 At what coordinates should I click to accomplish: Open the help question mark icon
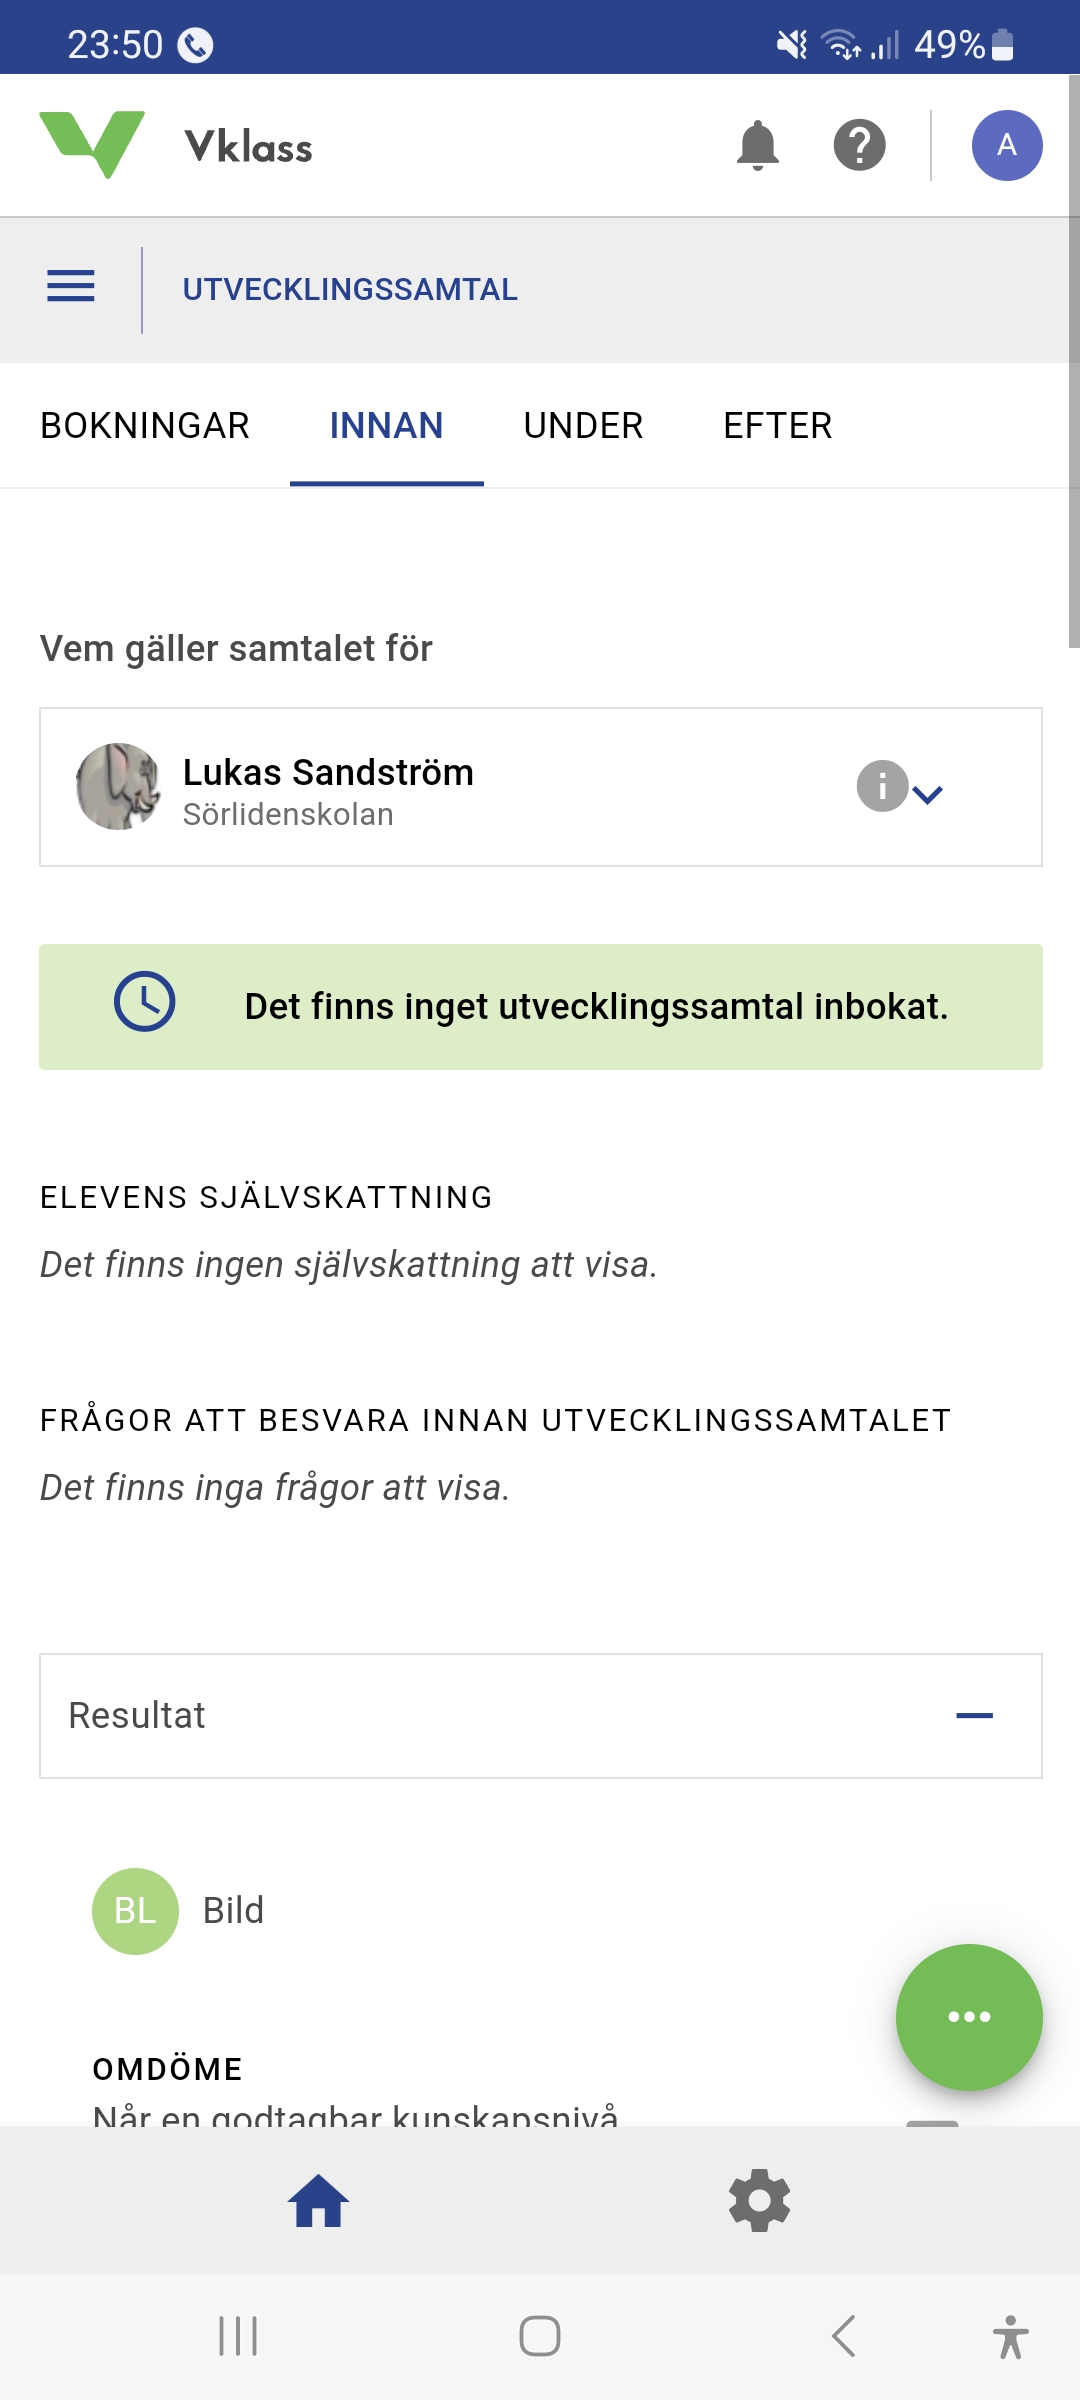pyautogui.click(x=859, y=146)
